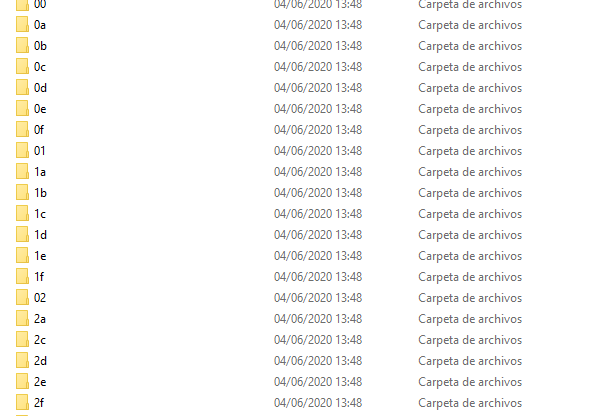615x416 pixels.
Task: Click the folder name 1e
Action: click(x=40, y=256)
